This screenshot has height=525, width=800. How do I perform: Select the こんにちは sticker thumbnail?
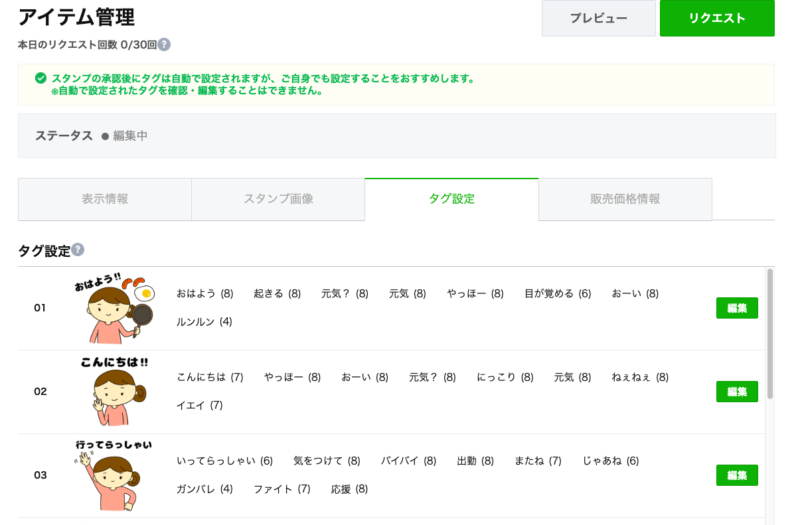click(114, 391)
